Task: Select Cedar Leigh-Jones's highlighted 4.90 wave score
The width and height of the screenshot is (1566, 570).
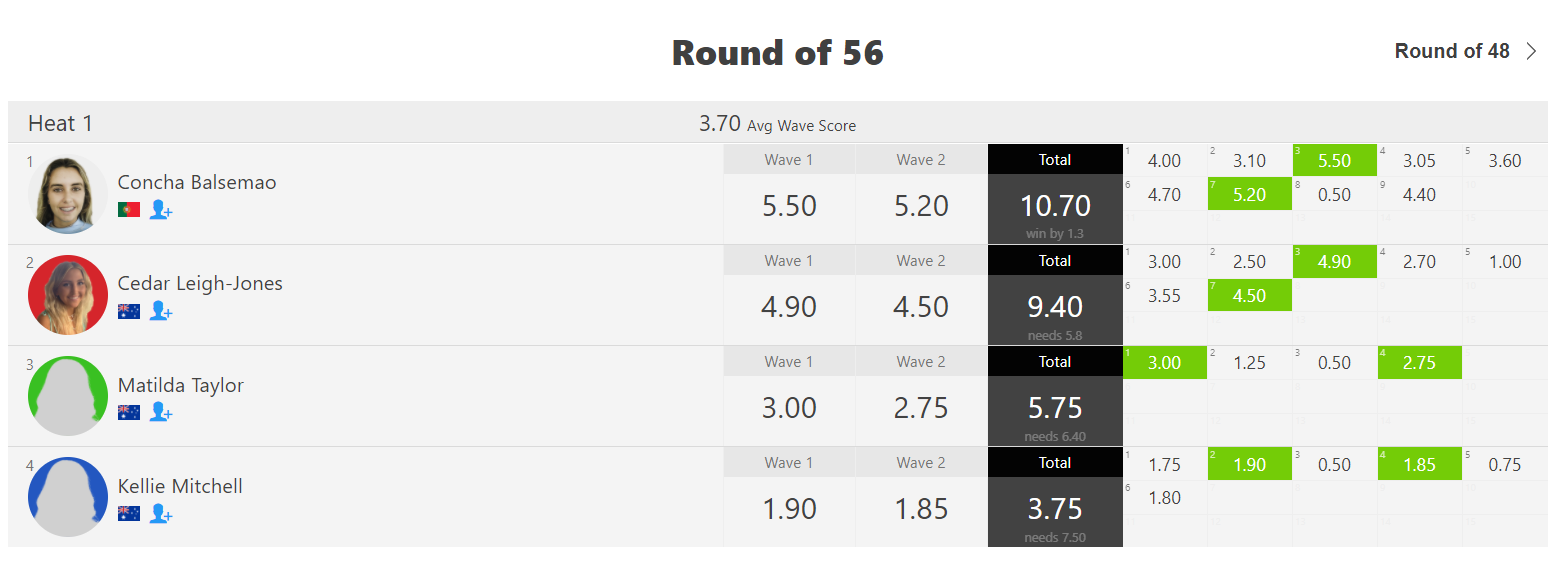Action: [x=1335, y=261]
